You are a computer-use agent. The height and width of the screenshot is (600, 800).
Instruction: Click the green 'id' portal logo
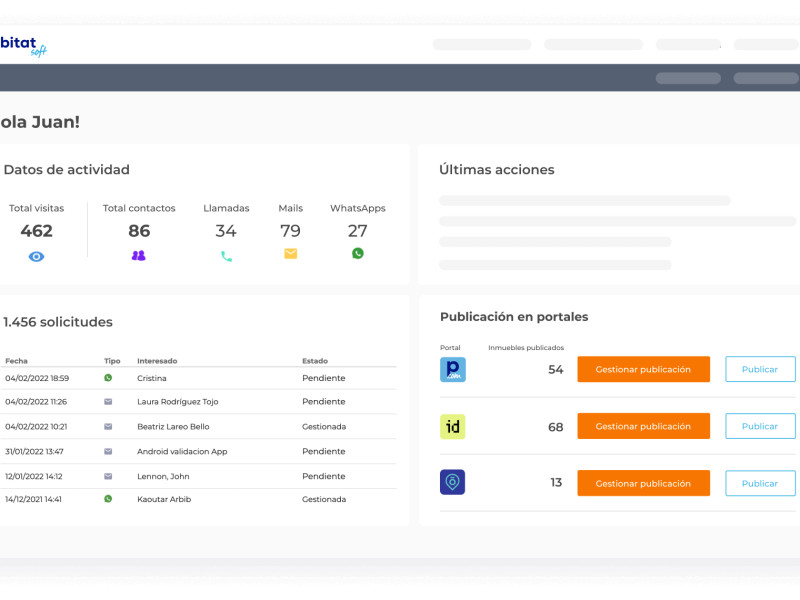pos(453,427)
